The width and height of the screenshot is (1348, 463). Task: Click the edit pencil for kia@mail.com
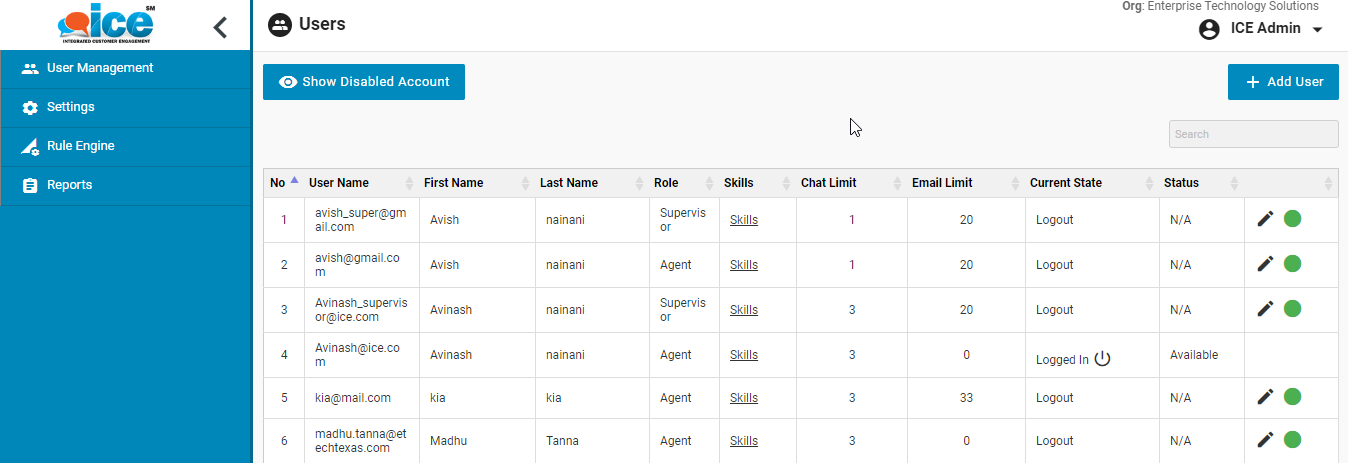[1265, 397]
